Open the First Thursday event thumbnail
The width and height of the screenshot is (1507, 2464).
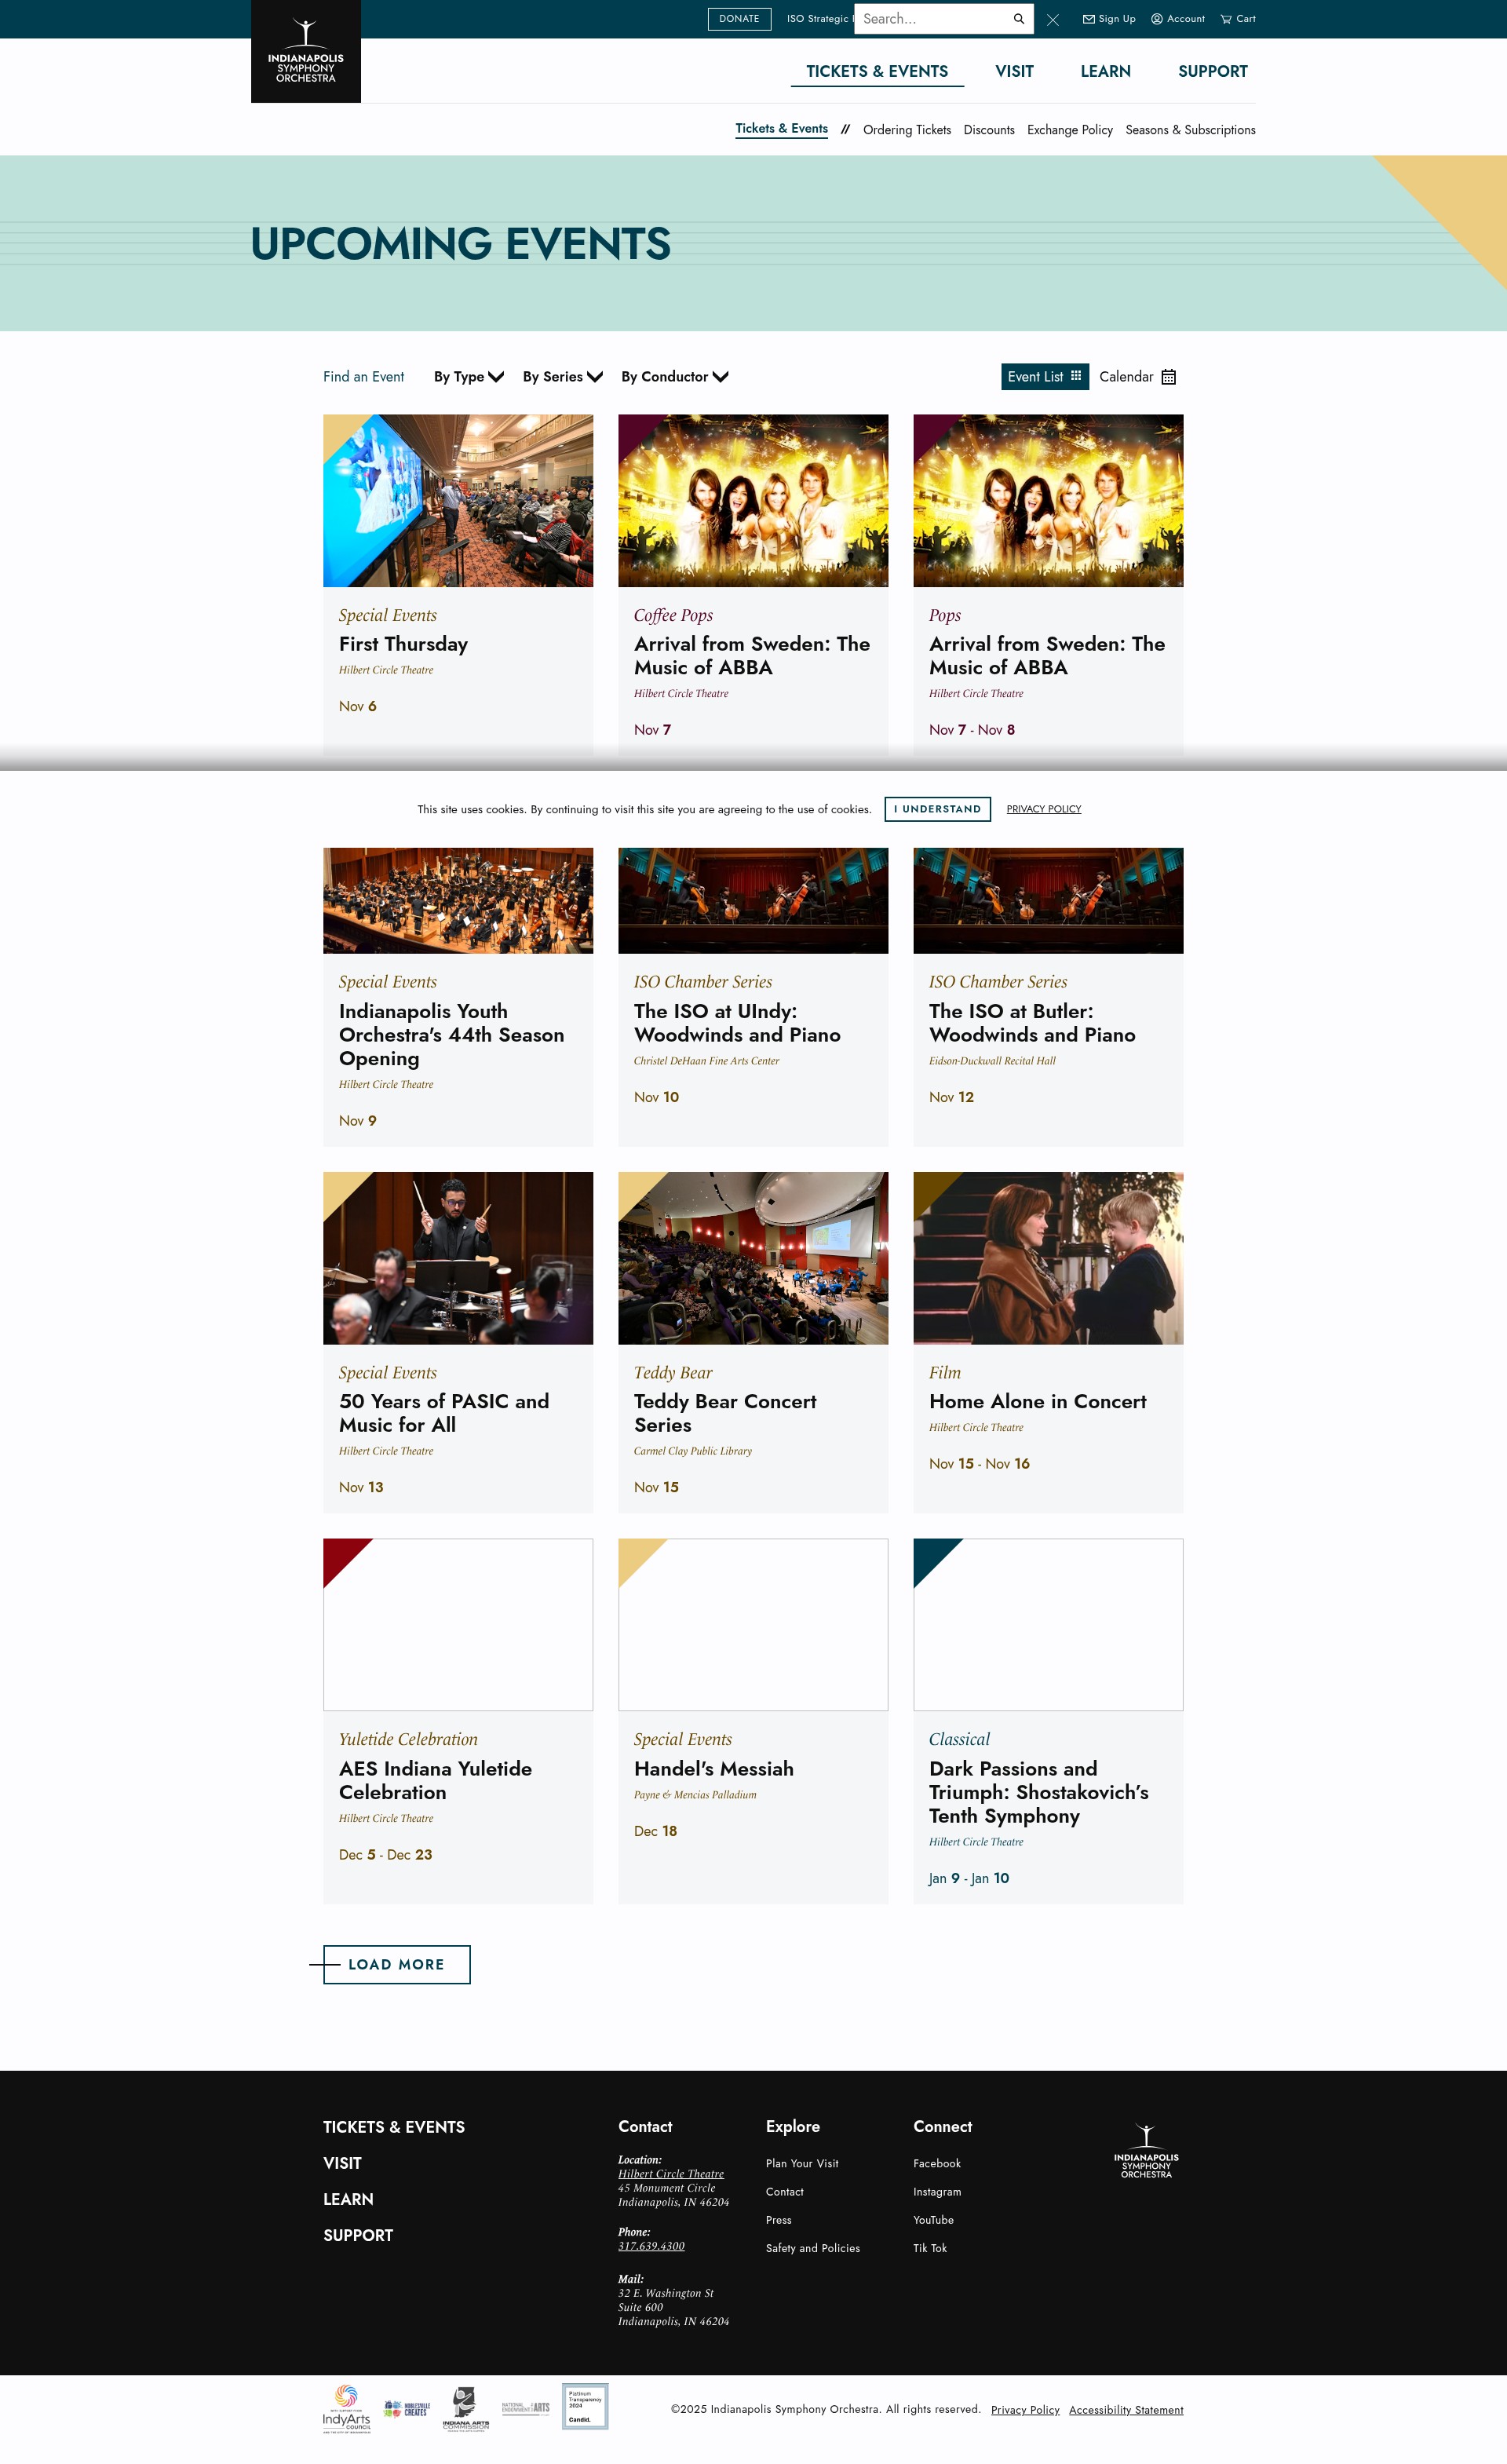[458, 500]
